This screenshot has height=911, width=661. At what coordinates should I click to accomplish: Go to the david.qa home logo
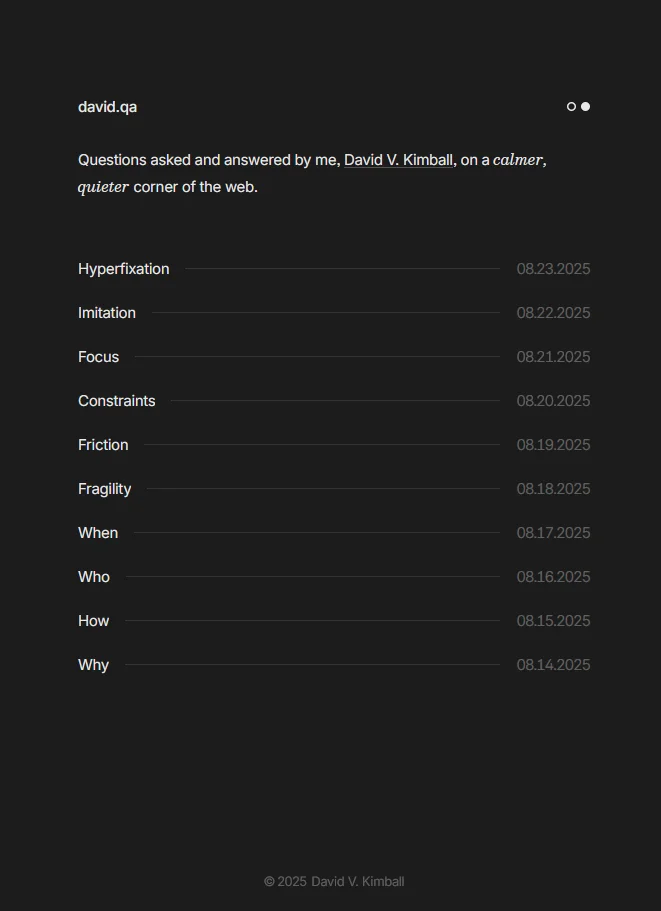[107, 107]
